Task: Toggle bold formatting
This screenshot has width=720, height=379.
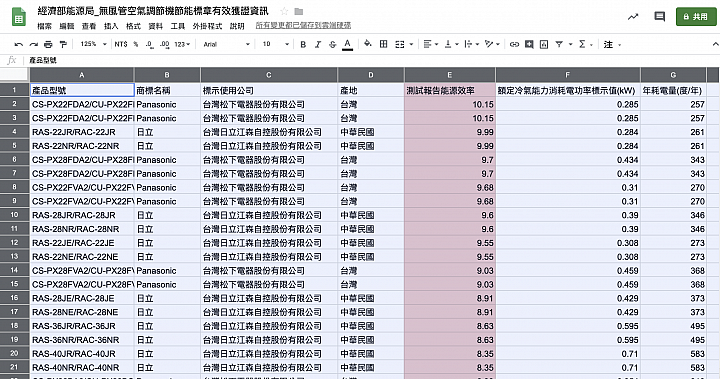Action: [303, 45]
